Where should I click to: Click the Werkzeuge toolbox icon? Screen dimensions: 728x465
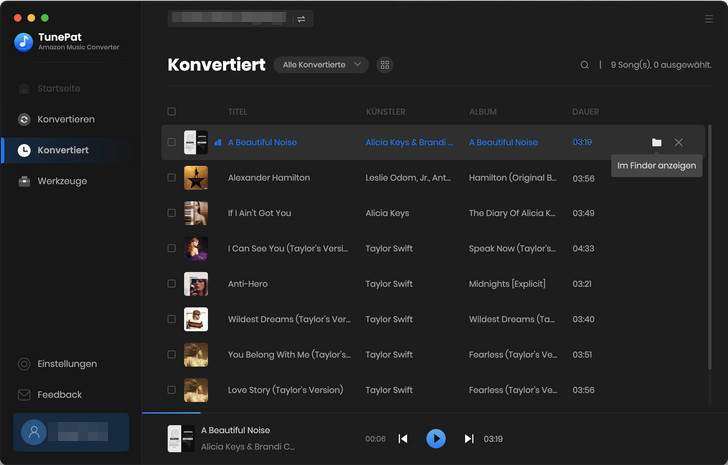pos(24,181)
